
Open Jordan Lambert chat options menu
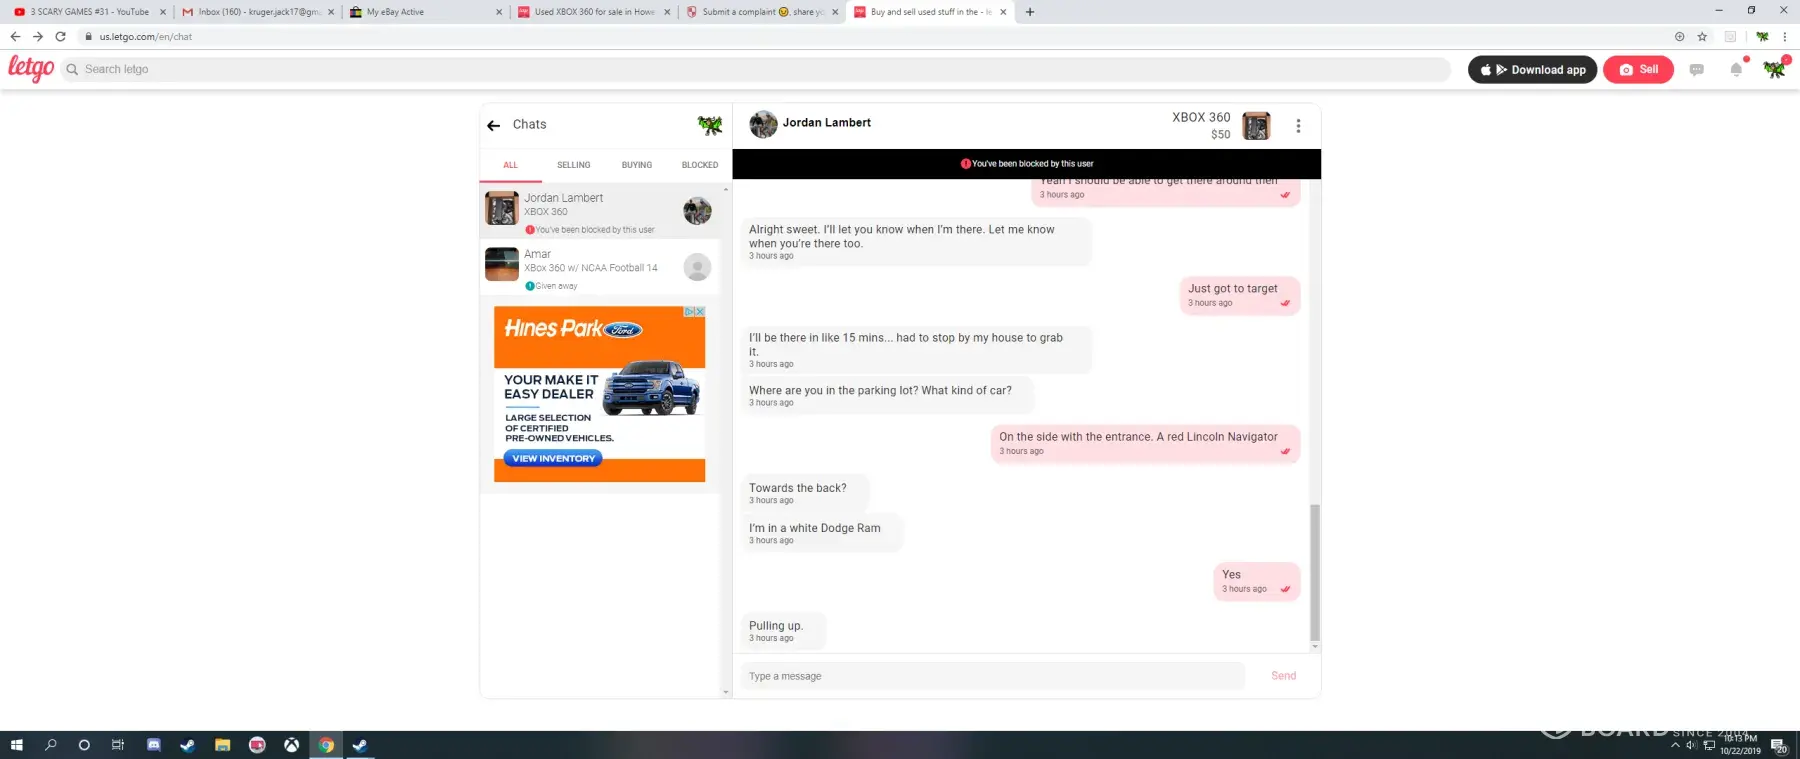[x=1298, y=126]
